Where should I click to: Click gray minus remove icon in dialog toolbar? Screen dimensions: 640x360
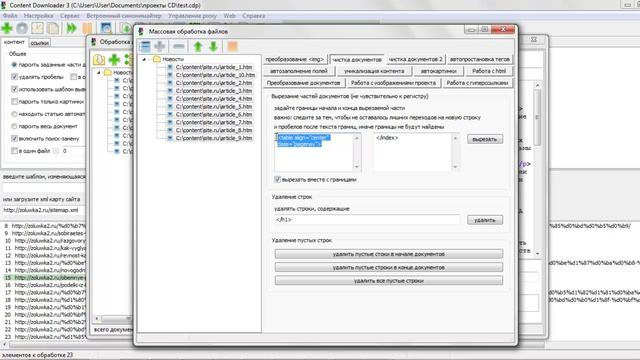point(178,47)
